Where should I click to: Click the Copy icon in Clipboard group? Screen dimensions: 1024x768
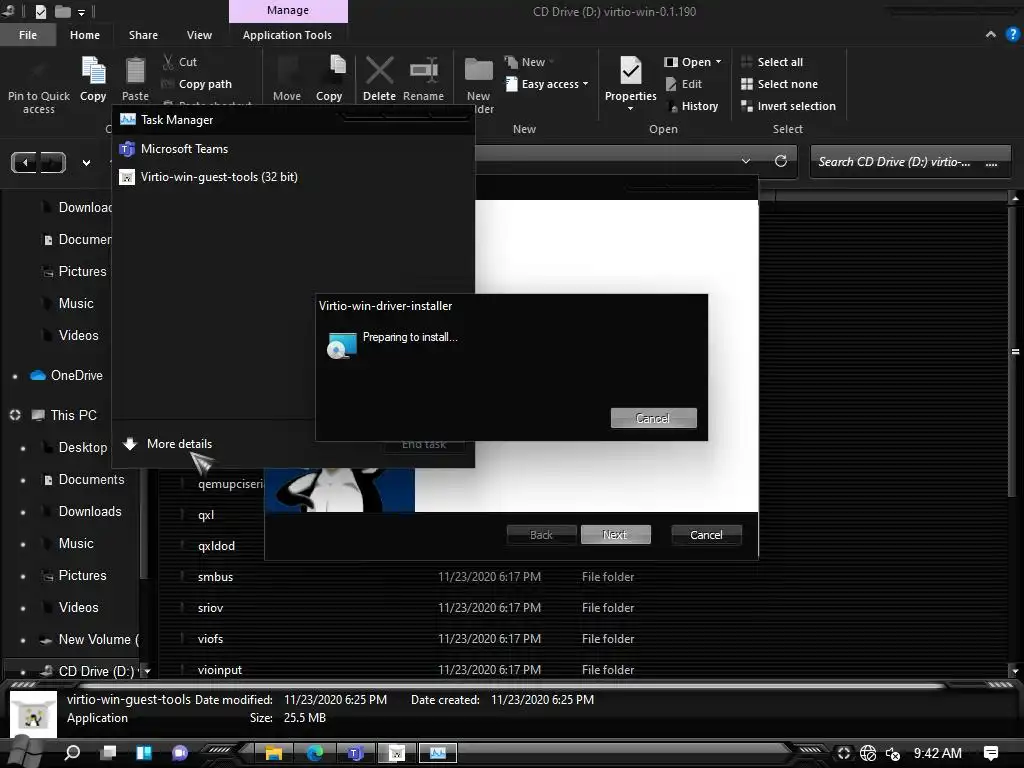pyautogui.click(x=93, y=71)
